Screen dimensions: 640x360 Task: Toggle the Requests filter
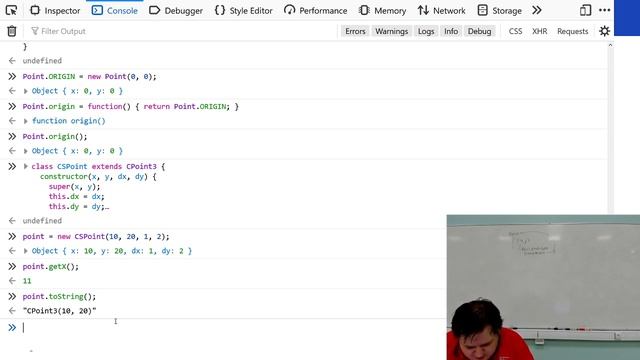click(572, 31)
